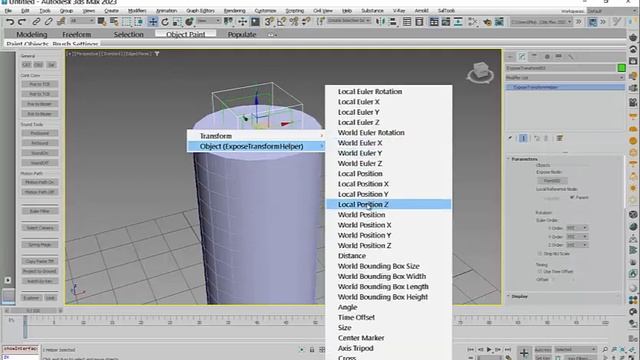640x360 pixels.
Task: Click the Show End Result toggle in modifier stack
Action: (523, 138)
